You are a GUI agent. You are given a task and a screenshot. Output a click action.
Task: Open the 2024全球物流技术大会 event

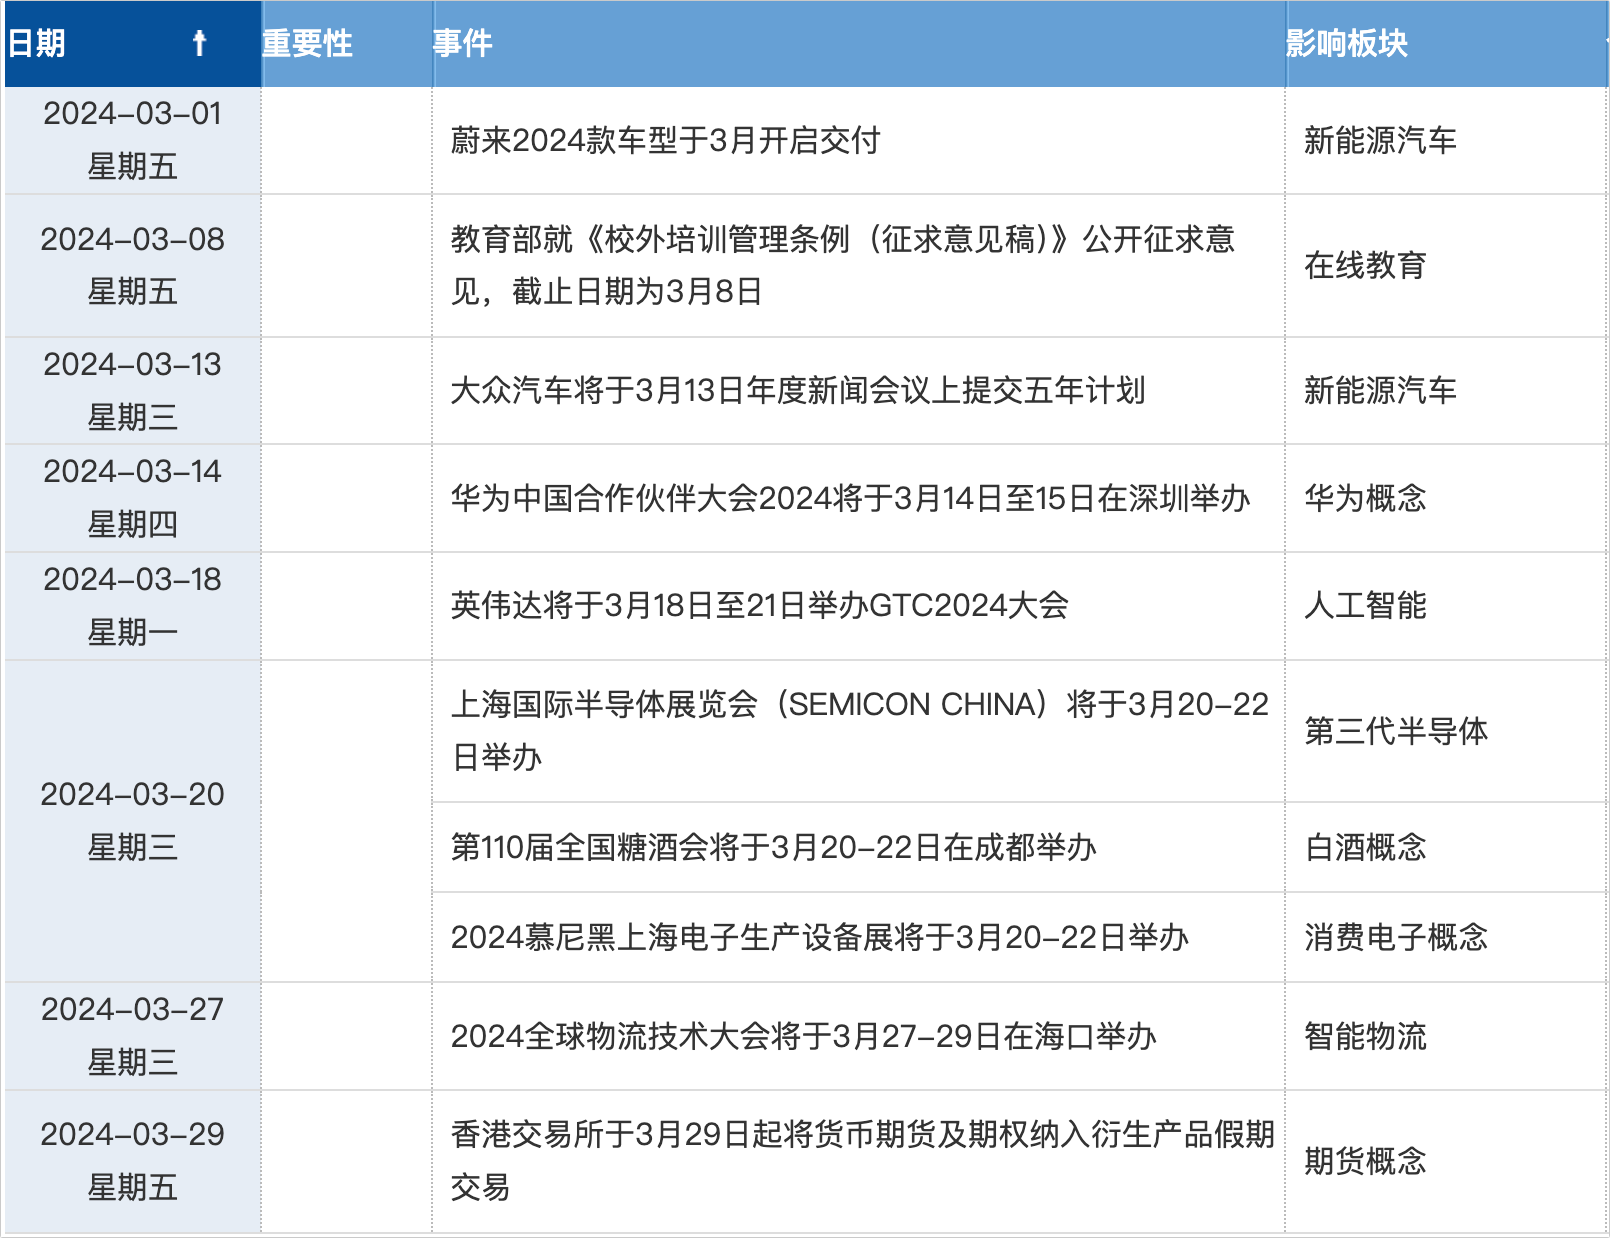pyautogui.click(x=803, y=1036)
